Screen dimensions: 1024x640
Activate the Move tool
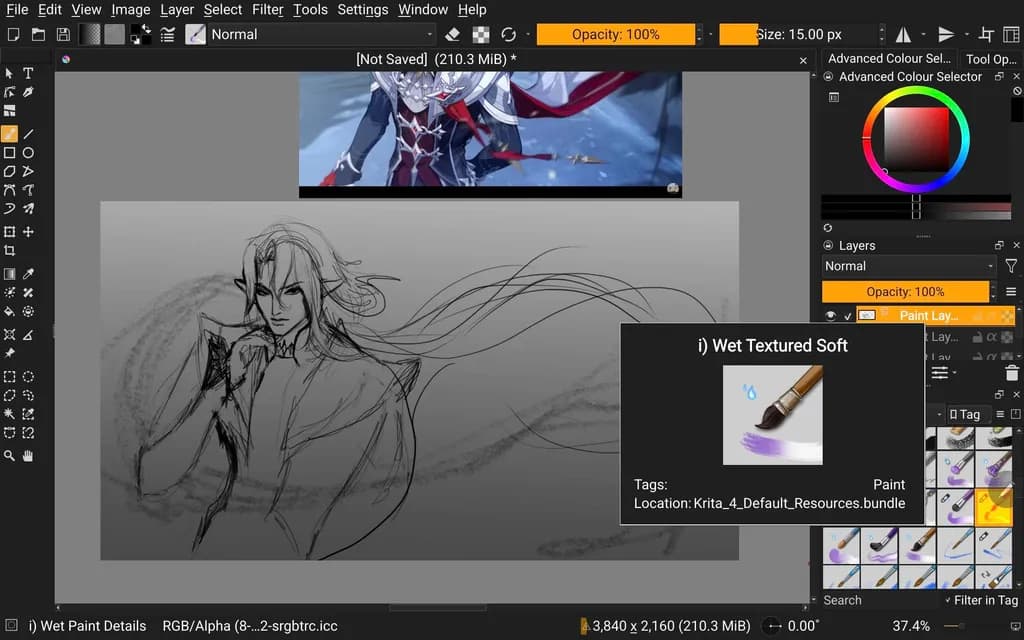click(28, 232)
